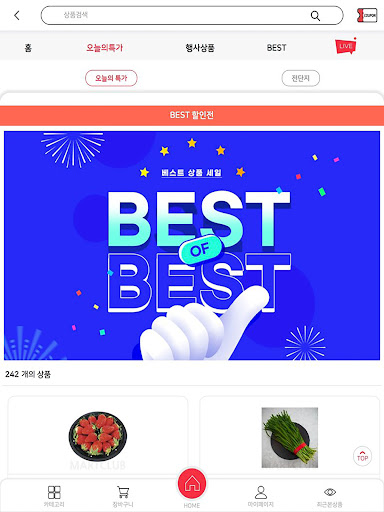Jump to top with TOP button
The image size is (384, 512).
[362, 456]
